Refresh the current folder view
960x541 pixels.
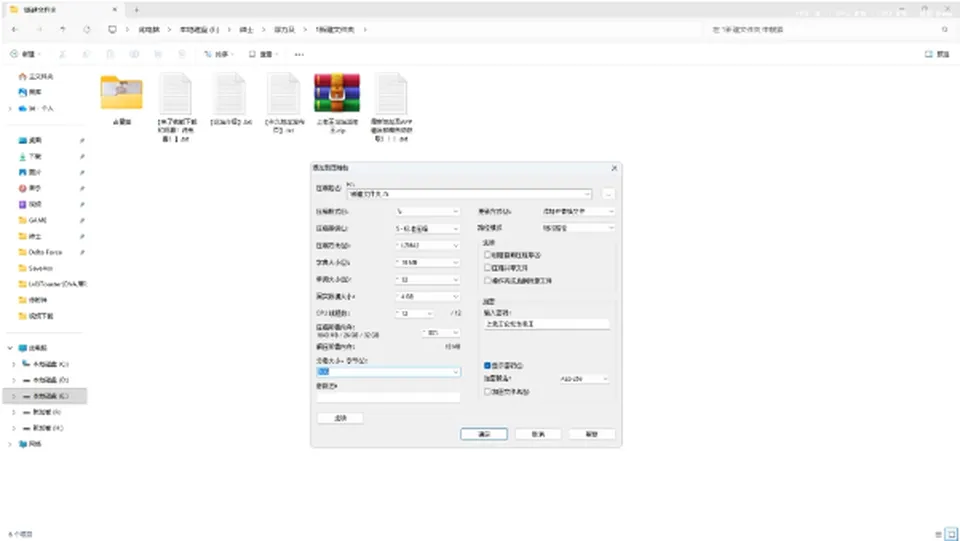(x=87, y=29)
